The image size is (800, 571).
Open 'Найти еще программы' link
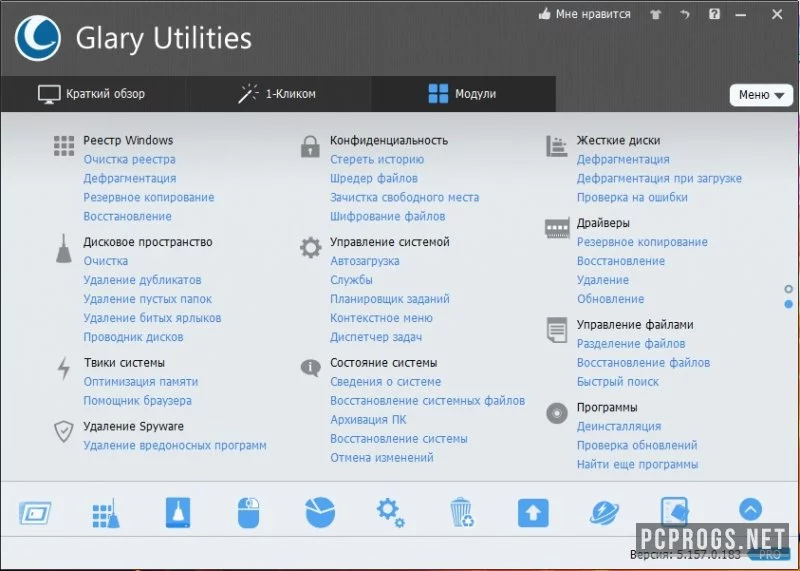pos(638,464)
